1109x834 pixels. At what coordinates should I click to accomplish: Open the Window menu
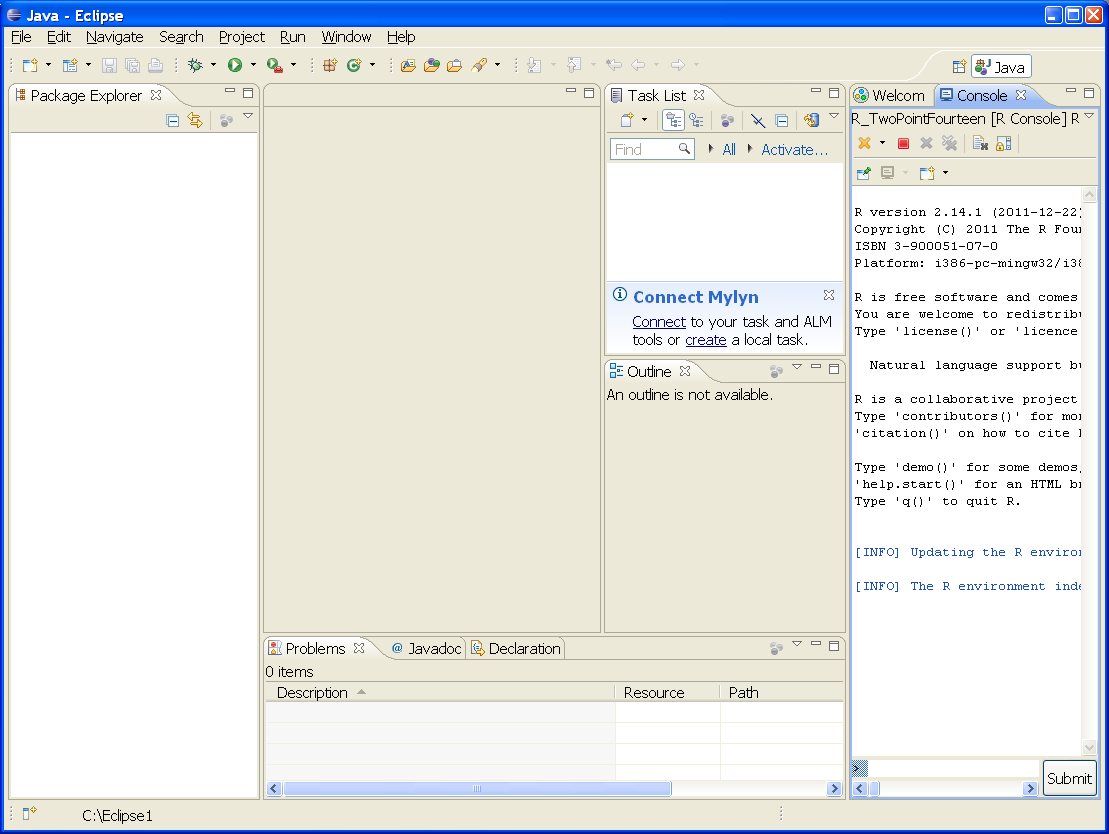click(x=346, y=37)
